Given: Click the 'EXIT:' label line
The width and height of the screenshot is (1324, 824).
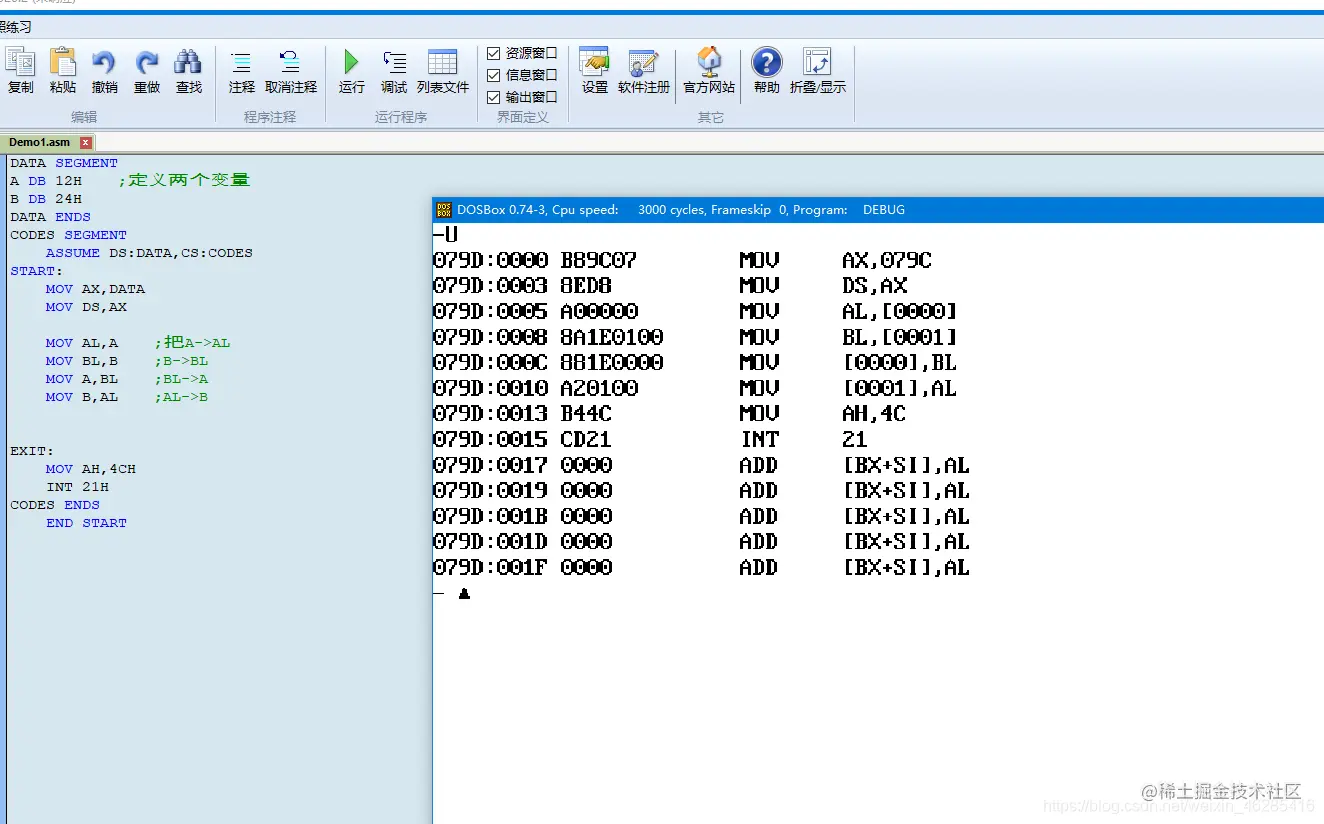Looking at the screenshot, I should 32,451.
